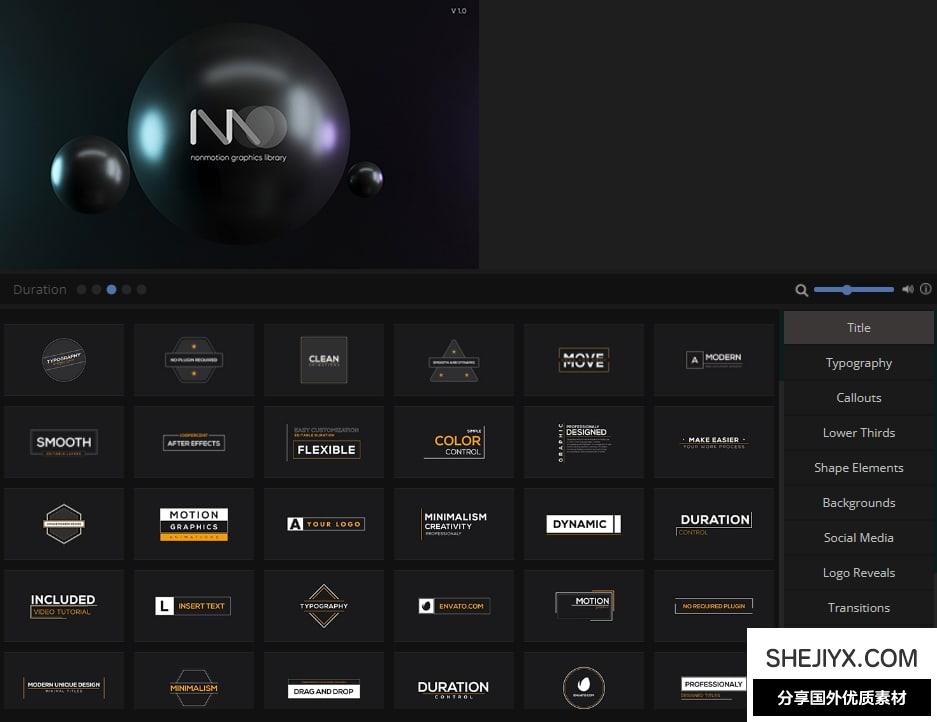Open the Transitions category

858,608
